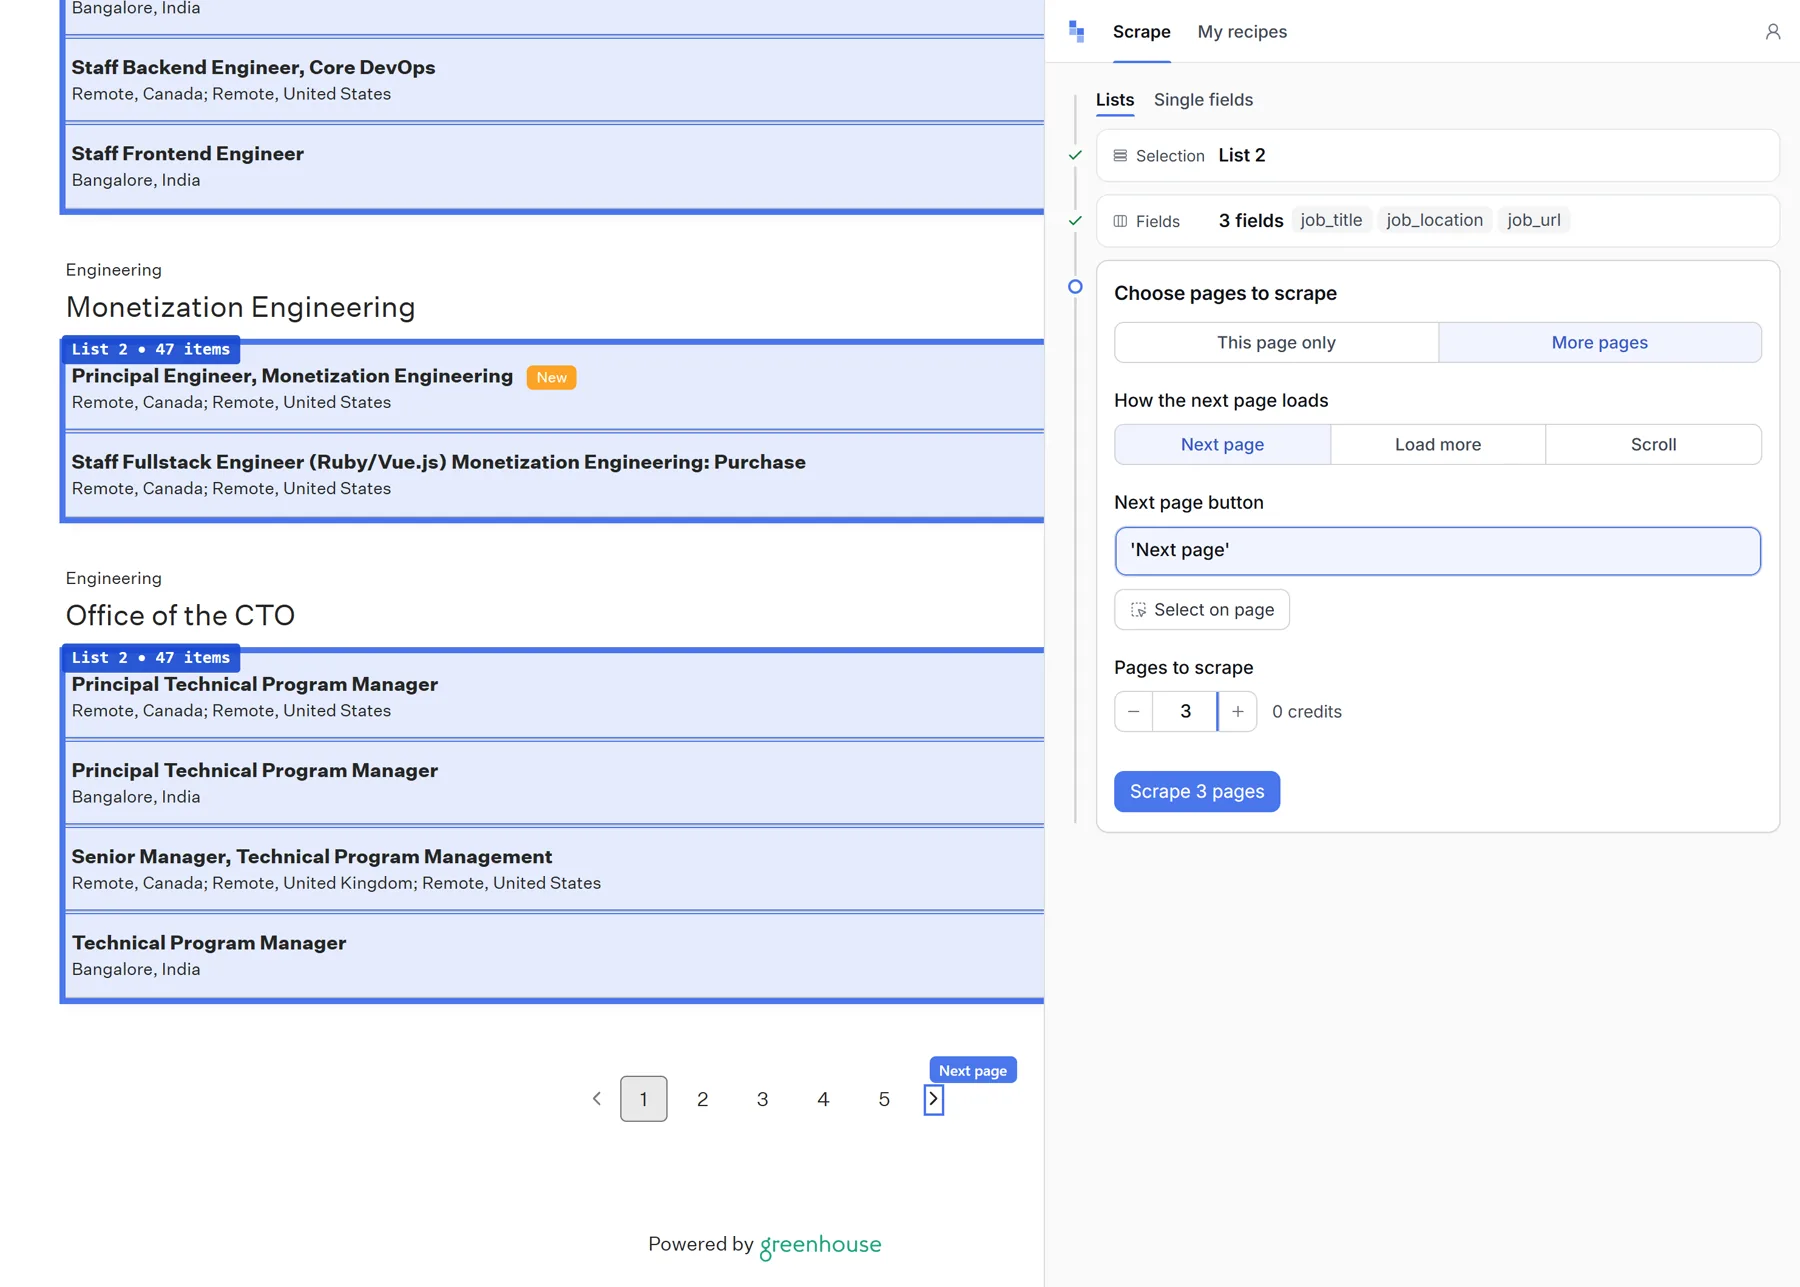Click the previous page chevron arrow
The height and width of the screenshot is (1287, 1800).
(597, 1099)
